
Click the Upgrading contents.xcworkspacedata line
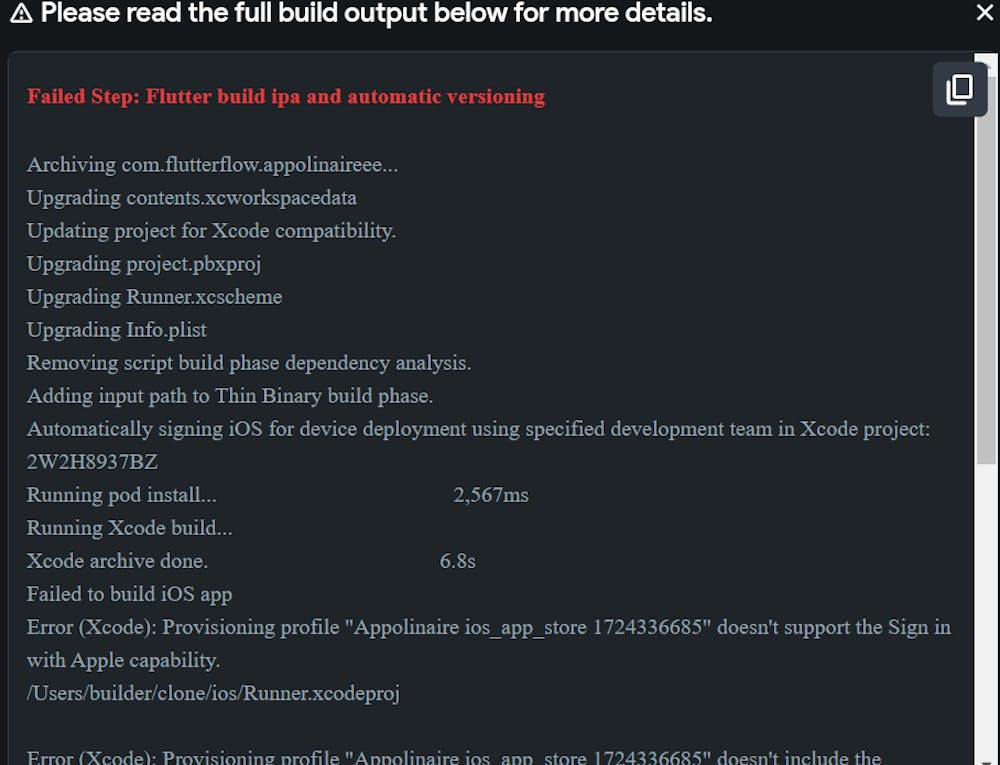[191, 198]
